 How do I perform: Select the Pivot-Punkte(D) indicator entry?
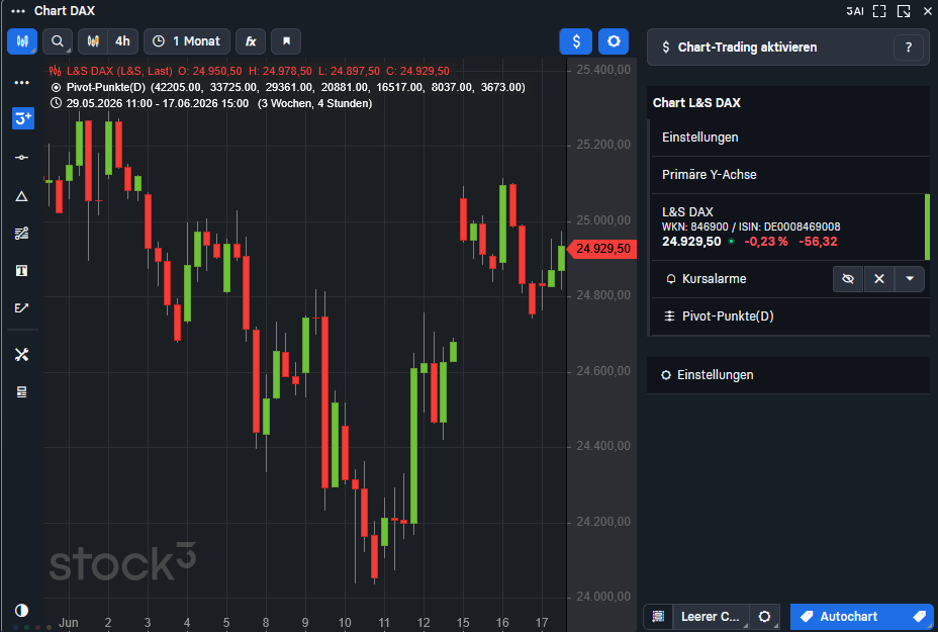click(x=790, y=316)
